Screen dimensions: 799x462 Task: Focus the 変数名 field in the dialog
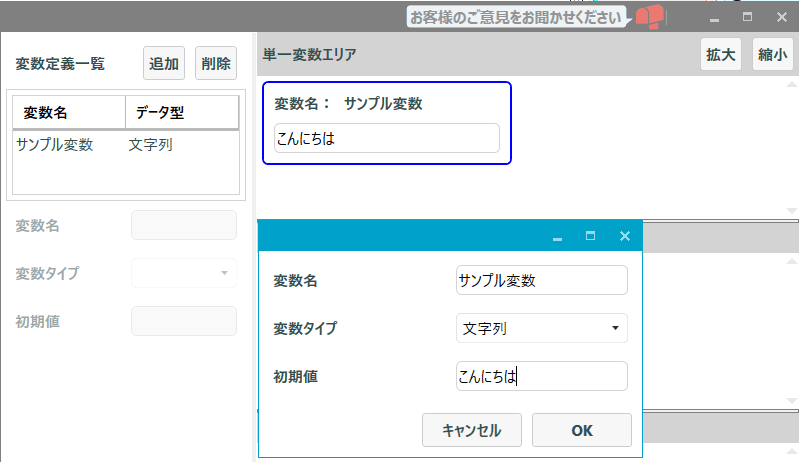[542, 280]
